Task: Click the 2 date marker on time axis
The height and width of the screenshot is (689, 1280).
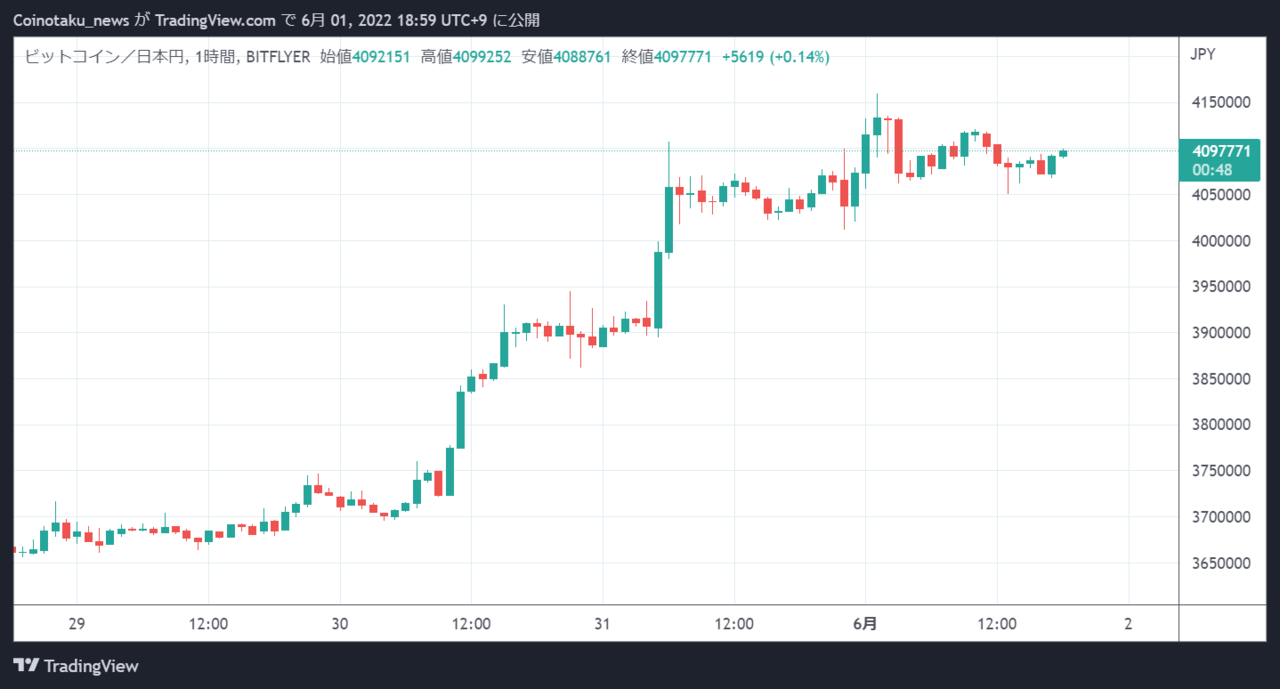Action: click(1128, 623)
